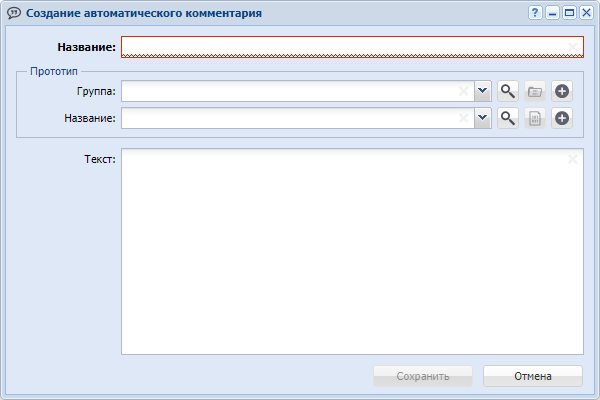Screen dimensions: 600x400
Task: Click into the Группа combo field
Action: click(288, 92)
